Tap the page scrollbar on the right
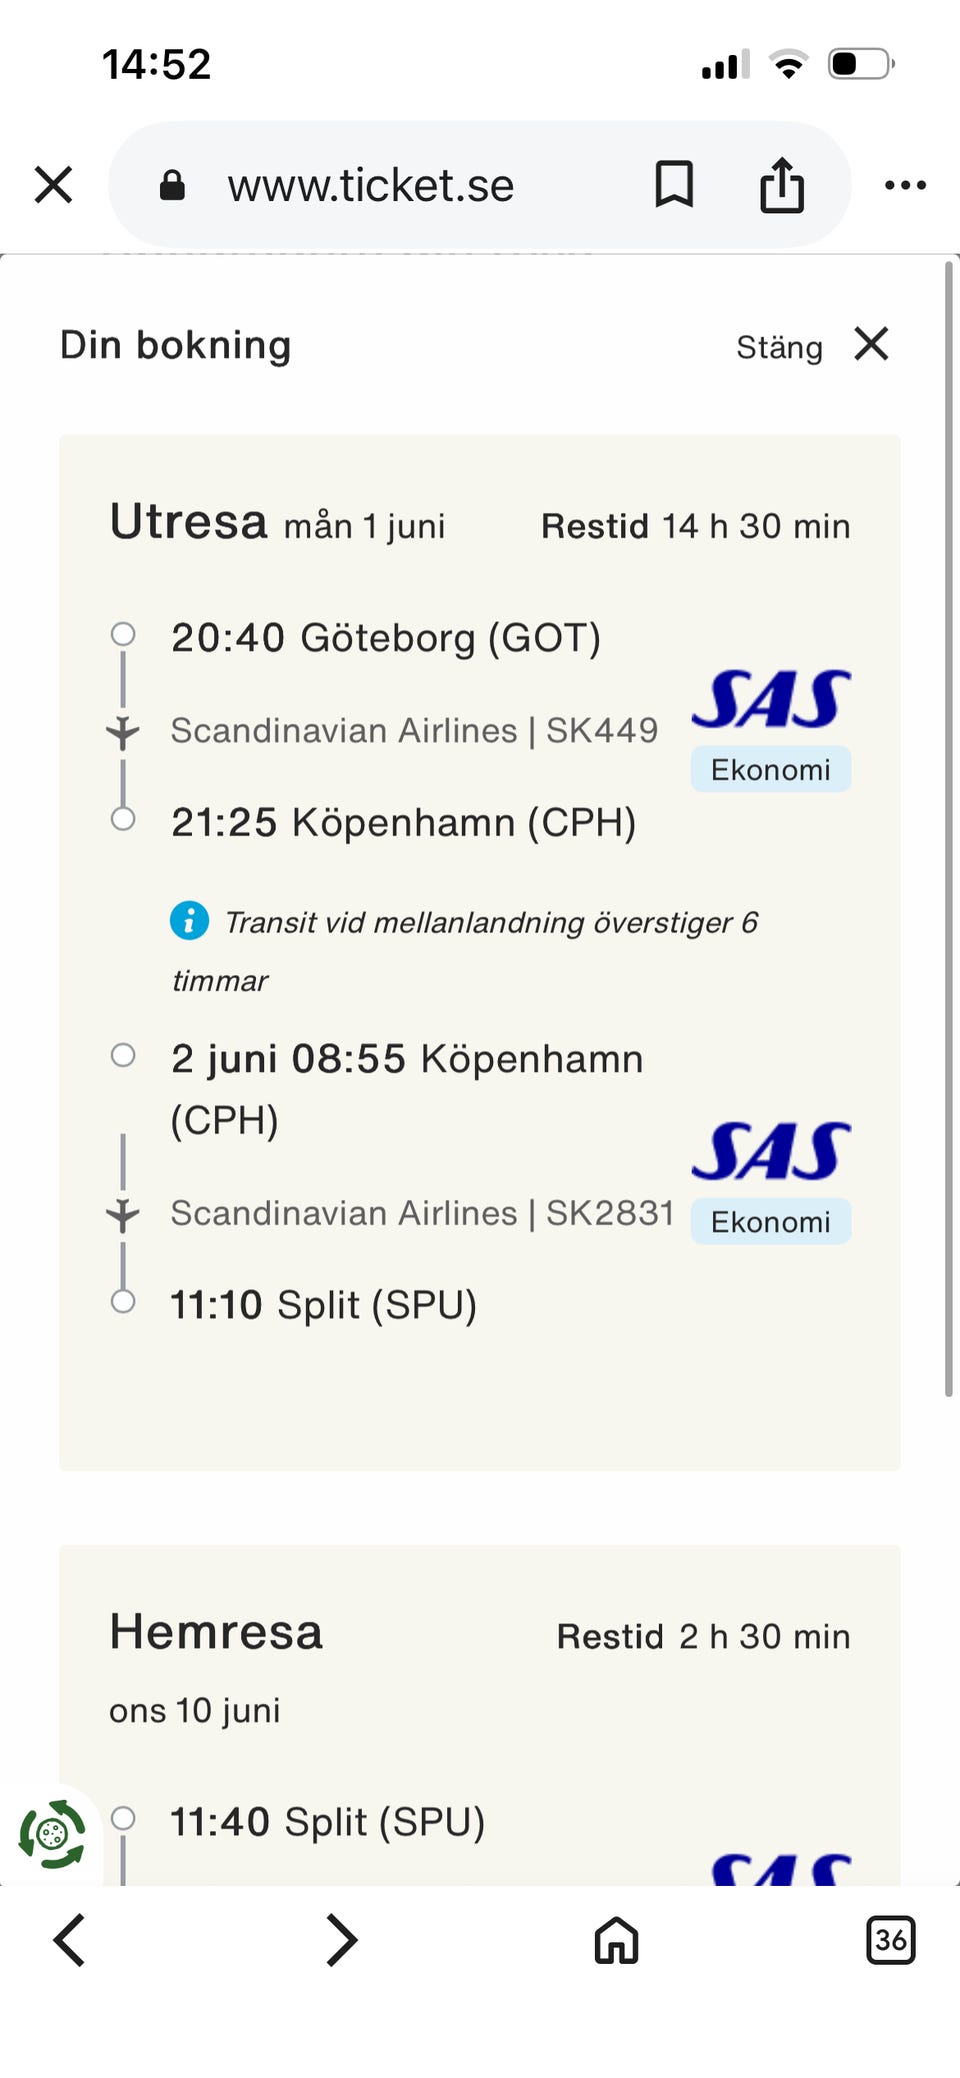The image size is (960, 2078). (948, 828)
